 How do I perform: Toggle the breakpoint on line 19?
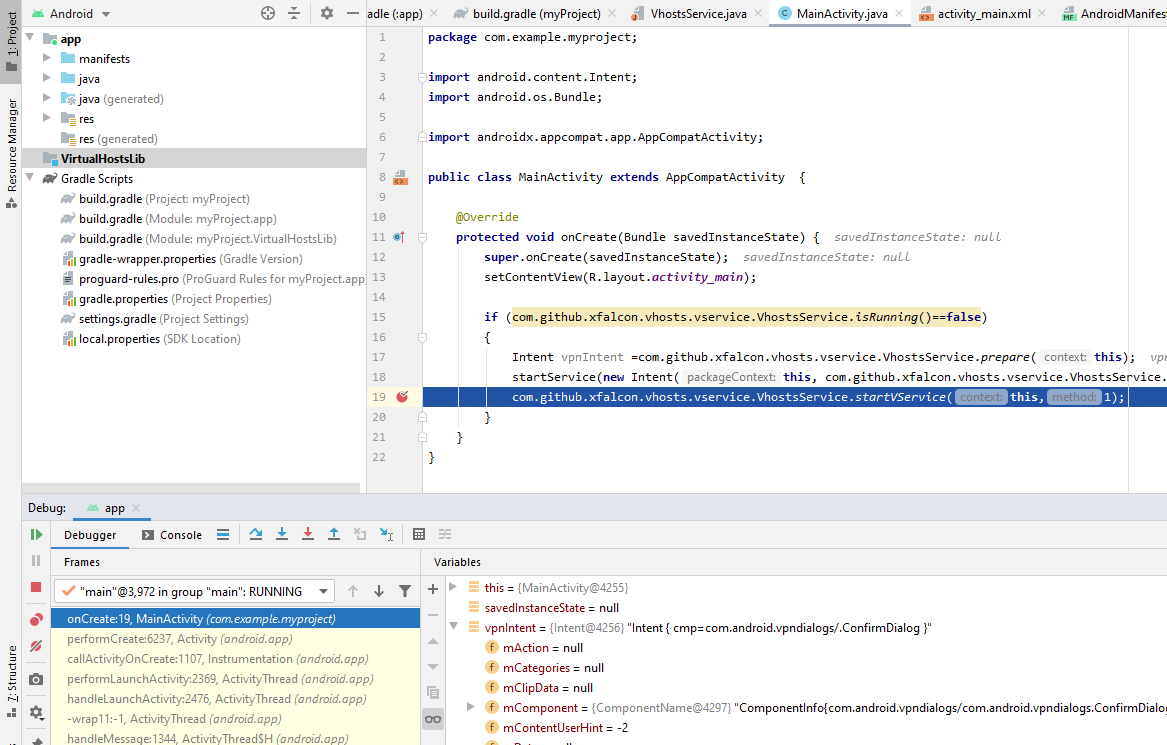coord(402,397)
